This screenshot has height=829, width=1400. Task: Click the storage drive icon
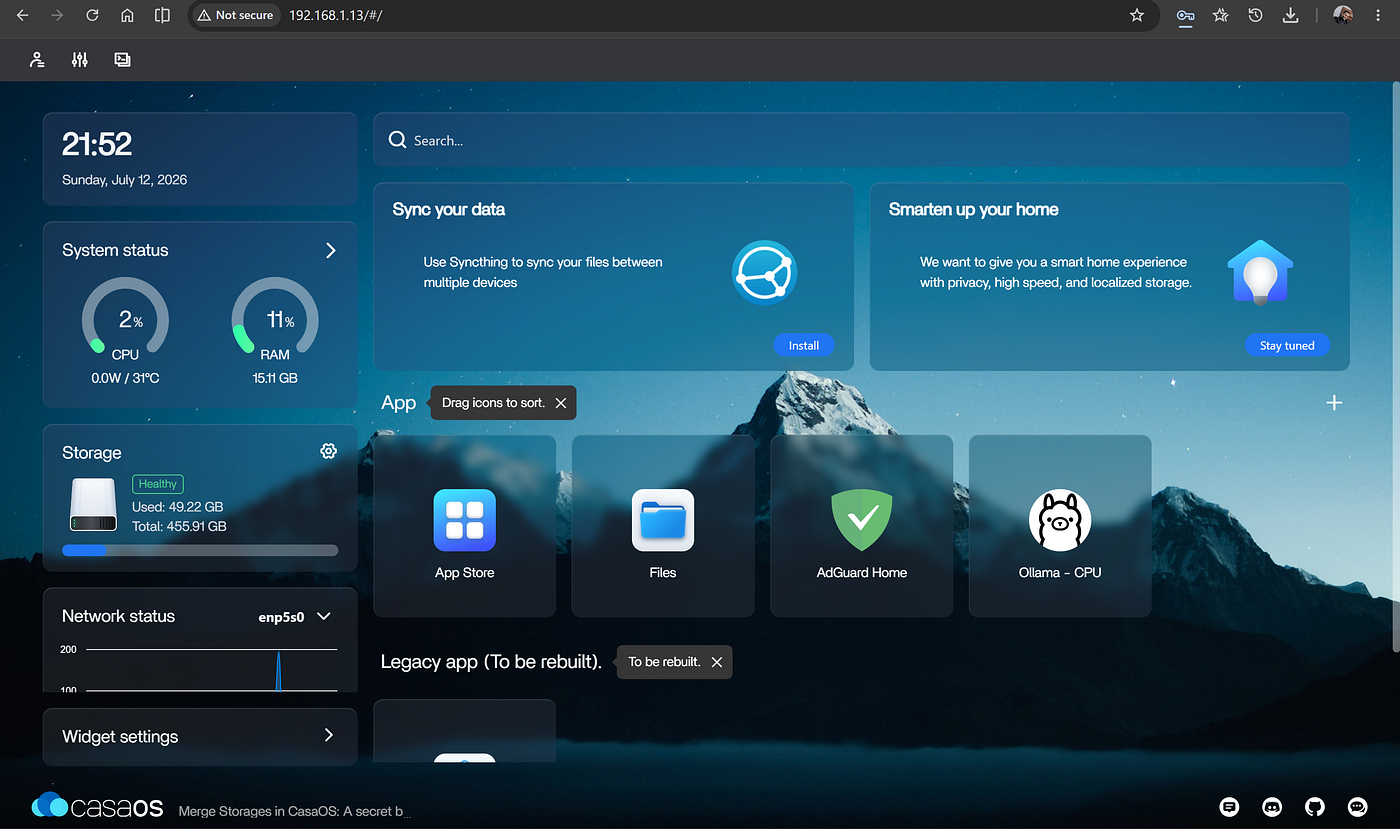click(94, 504)
